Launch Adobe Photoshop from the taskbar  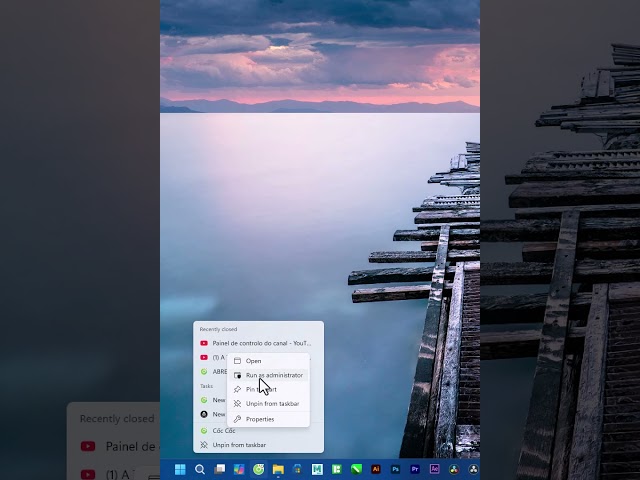[x=395, y=469]
